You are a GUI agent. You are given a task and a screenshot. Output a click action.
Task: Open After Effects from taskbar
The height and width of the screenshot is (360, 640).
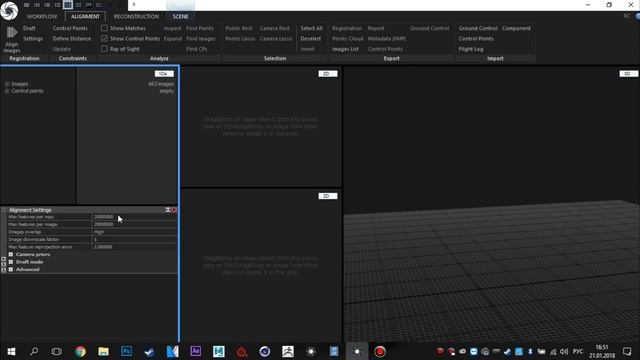[196, 351]
